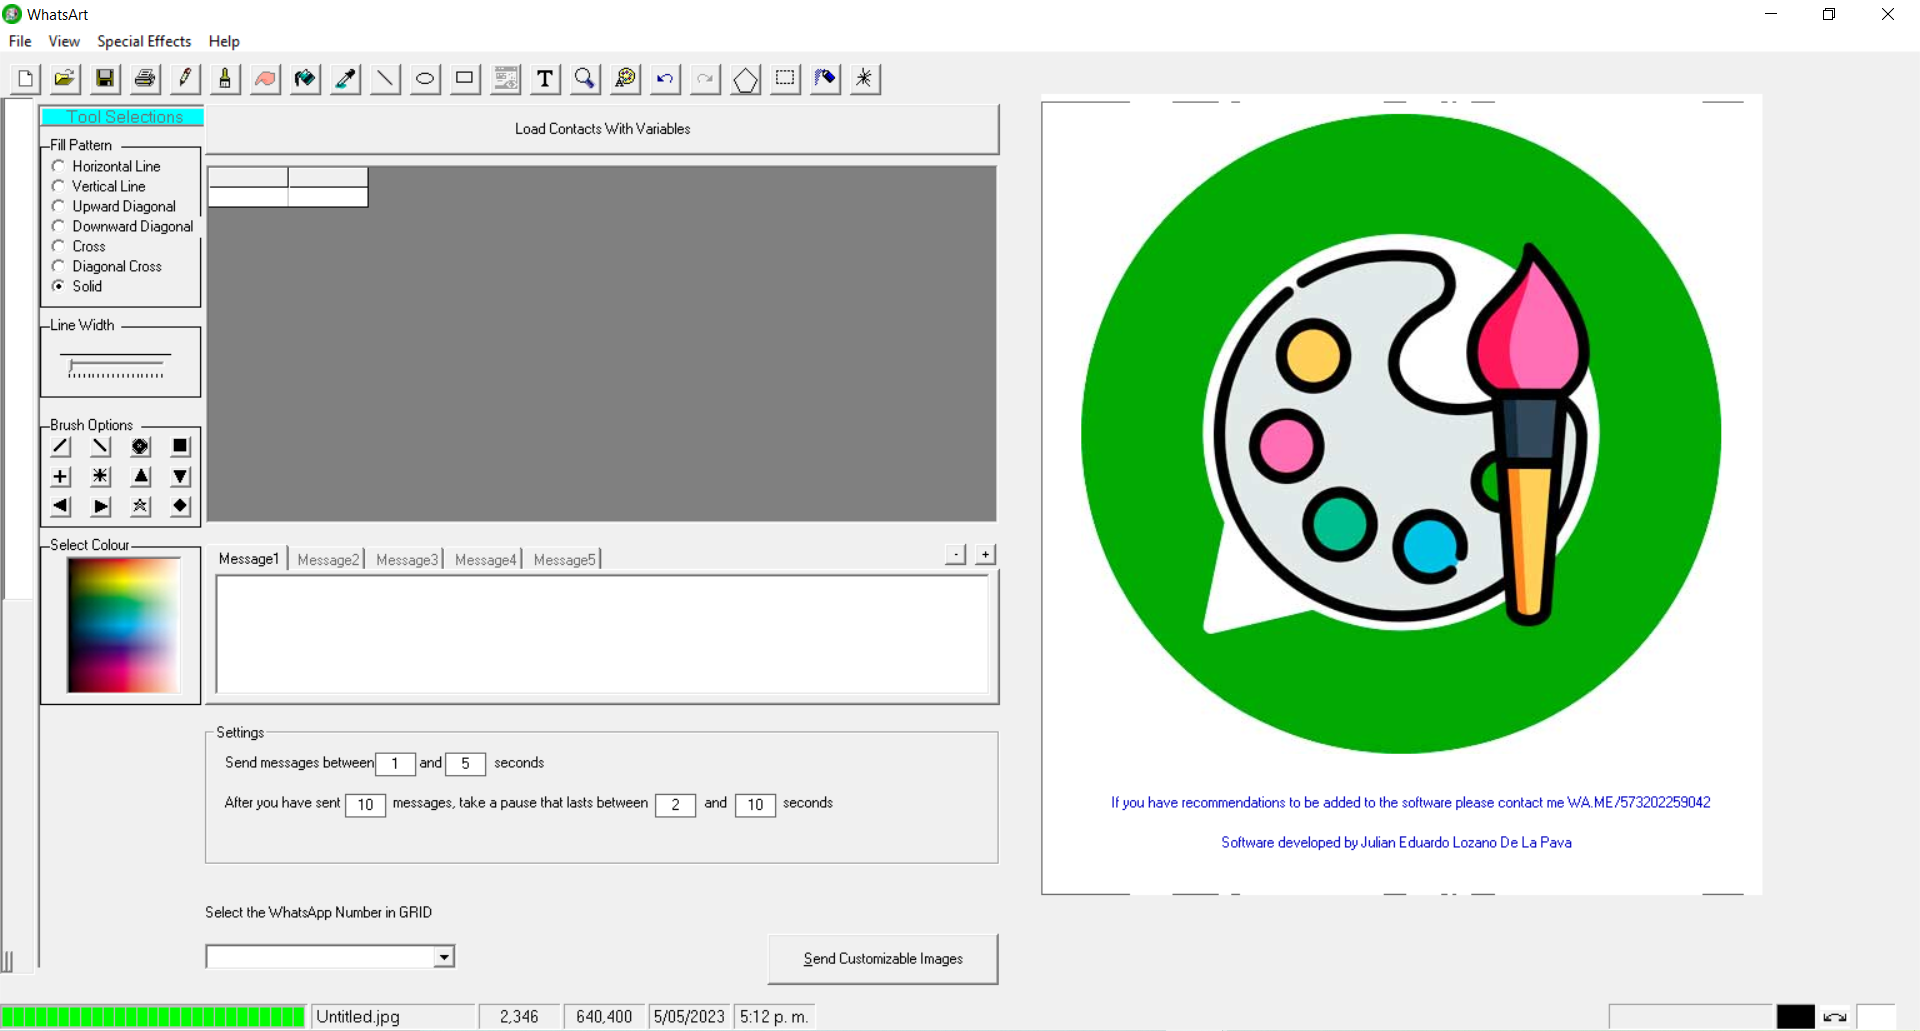Switch to the Message5 tab
Screen dimensions: 1920x1031
564,560
